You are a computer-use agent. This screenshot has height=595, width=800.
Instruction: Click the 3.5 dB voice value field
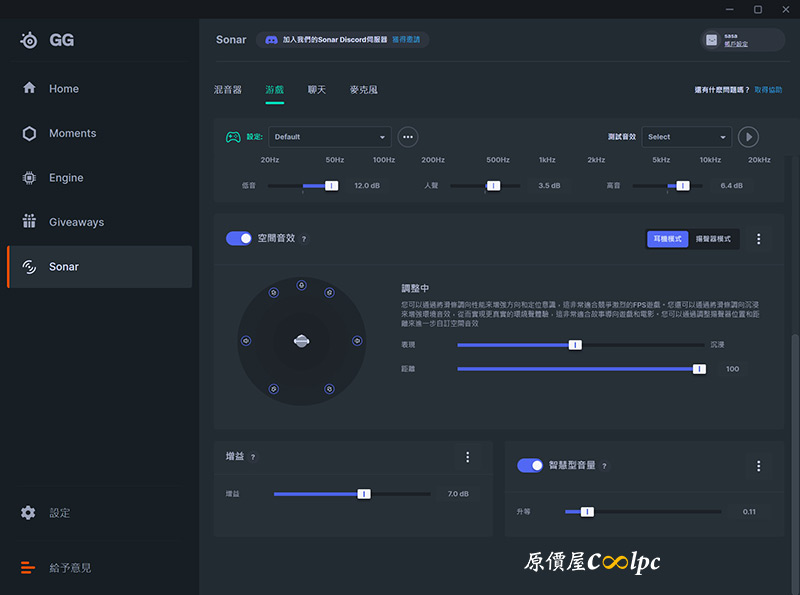(x=549, y=186)
